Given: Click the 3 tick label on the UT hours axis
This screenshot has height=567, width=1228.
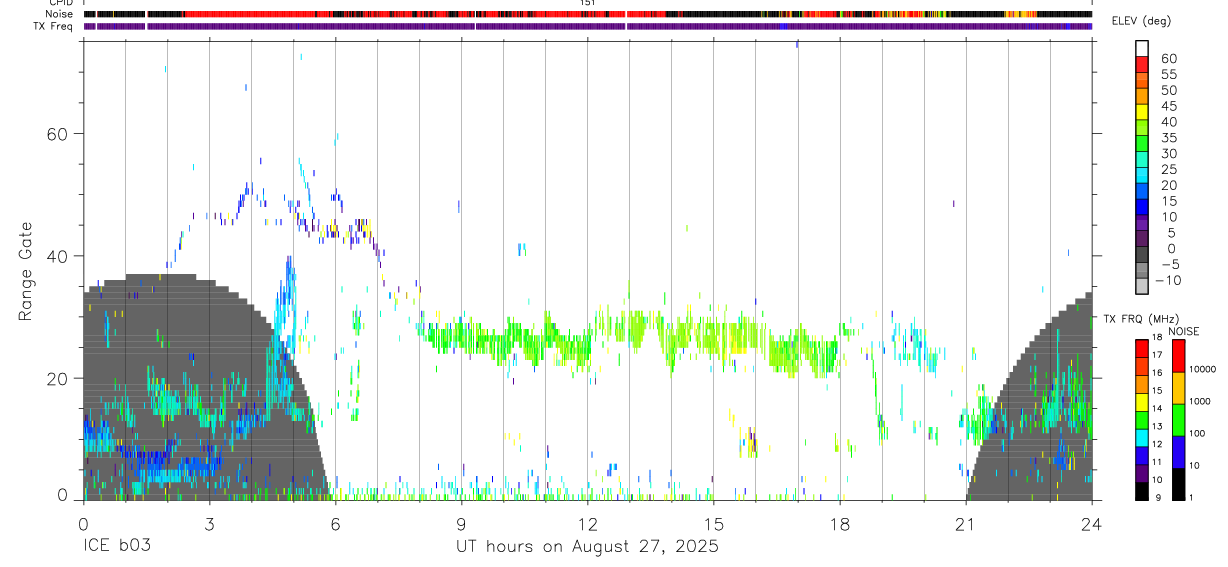Looking at the screenshot, I should [209, 524].
